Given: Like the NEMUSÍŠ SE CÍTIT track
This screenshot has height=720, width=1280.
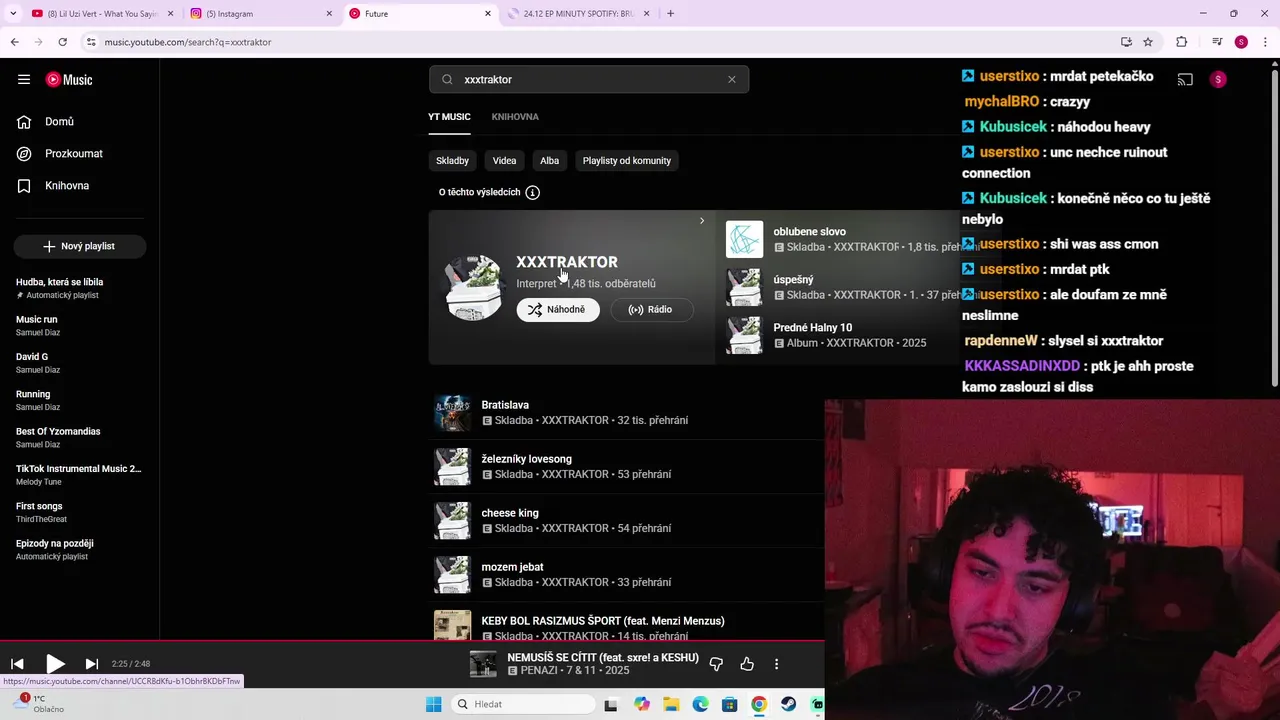Looking at the screenshot, I should pos(747,664).
